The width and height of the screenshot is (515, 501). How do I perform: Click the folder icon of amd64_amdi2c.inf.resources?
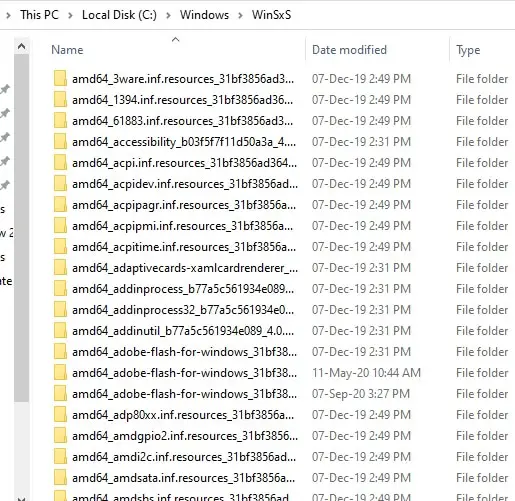point(60,457)
